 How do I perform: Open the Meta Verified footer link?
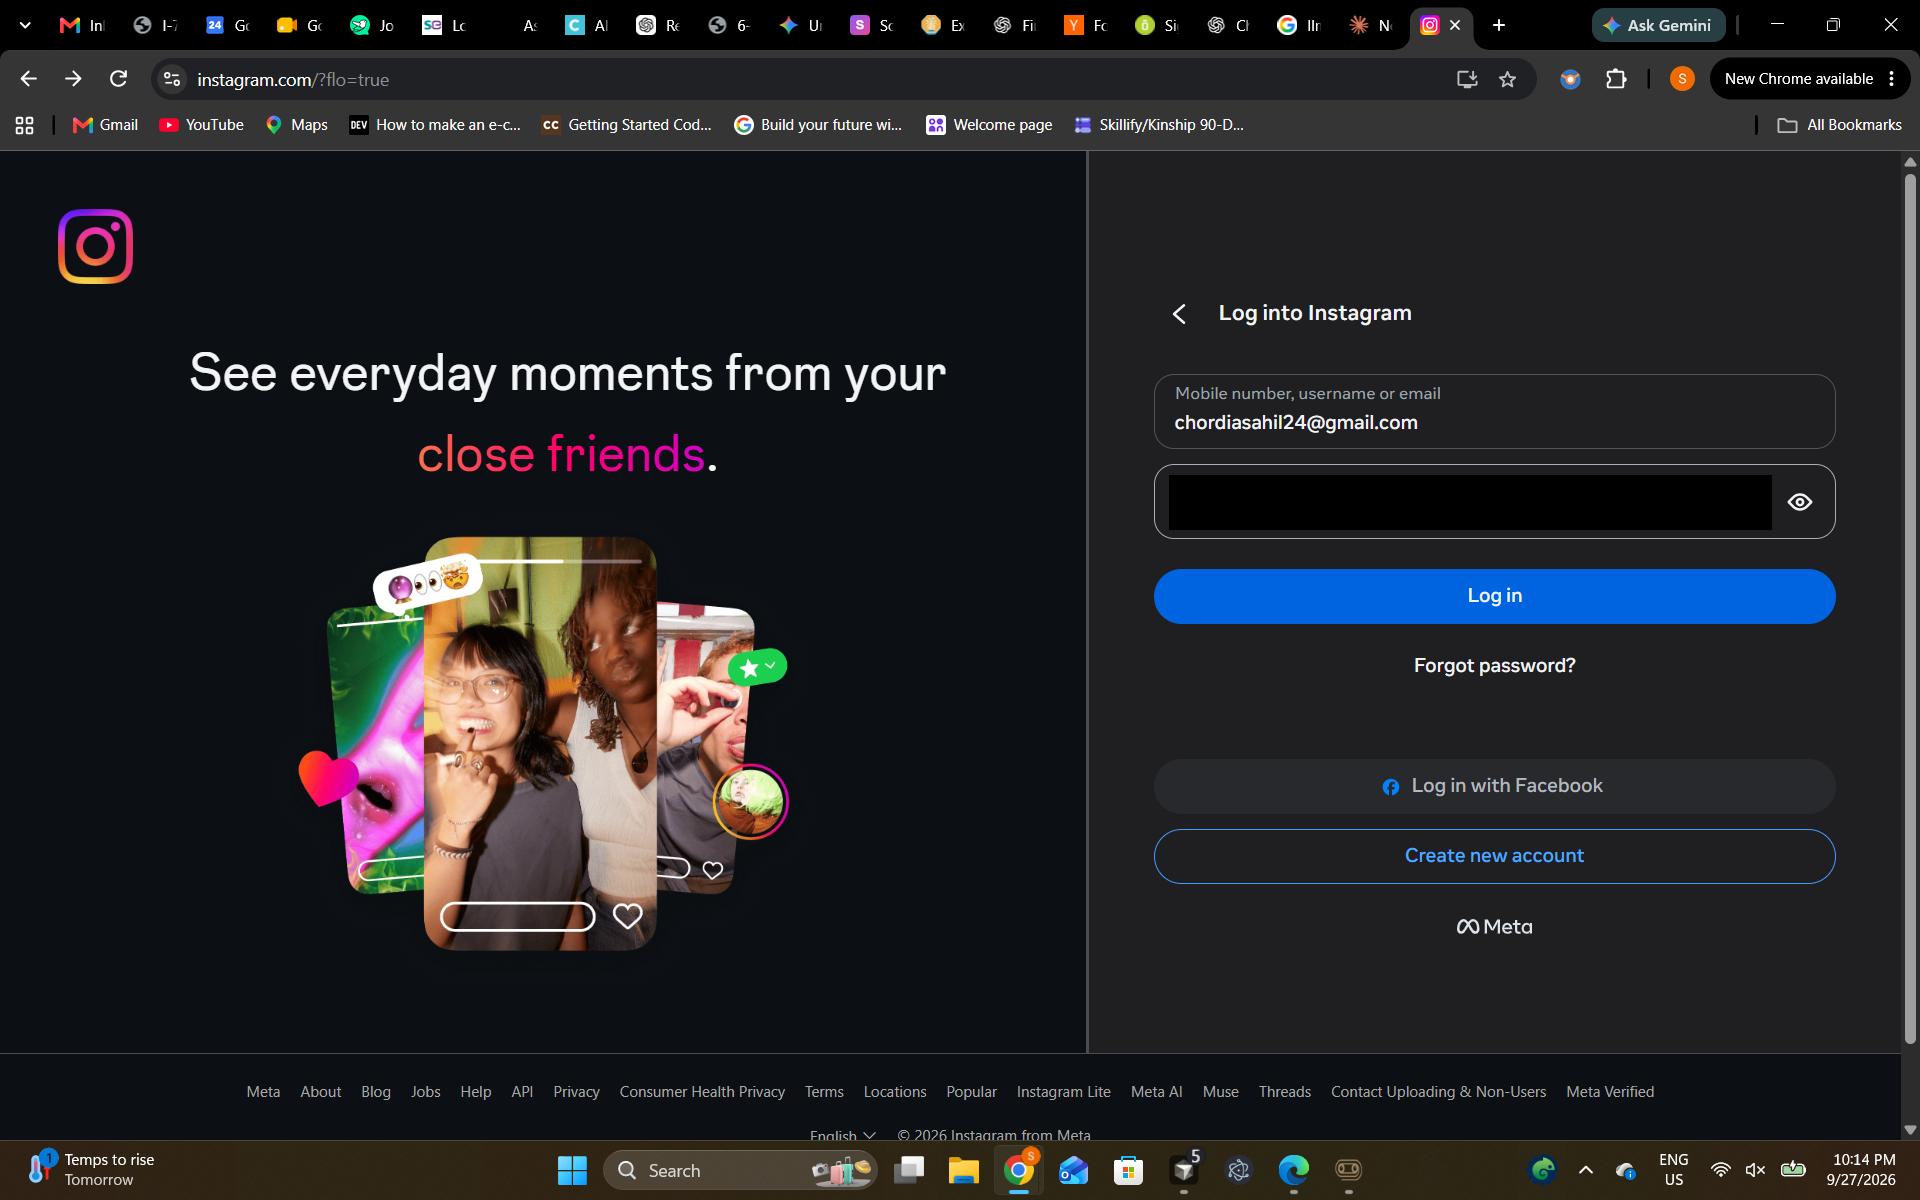[x=1609, y=1092]
